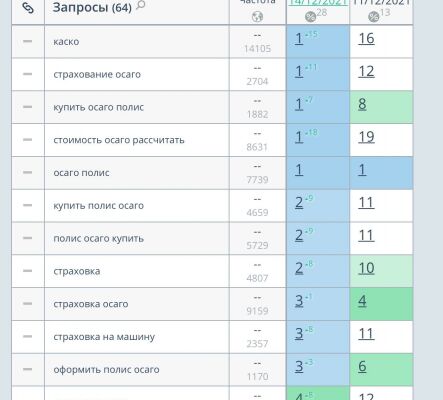Click the Запросы (64) column header
443x400 pixels.
92,7
